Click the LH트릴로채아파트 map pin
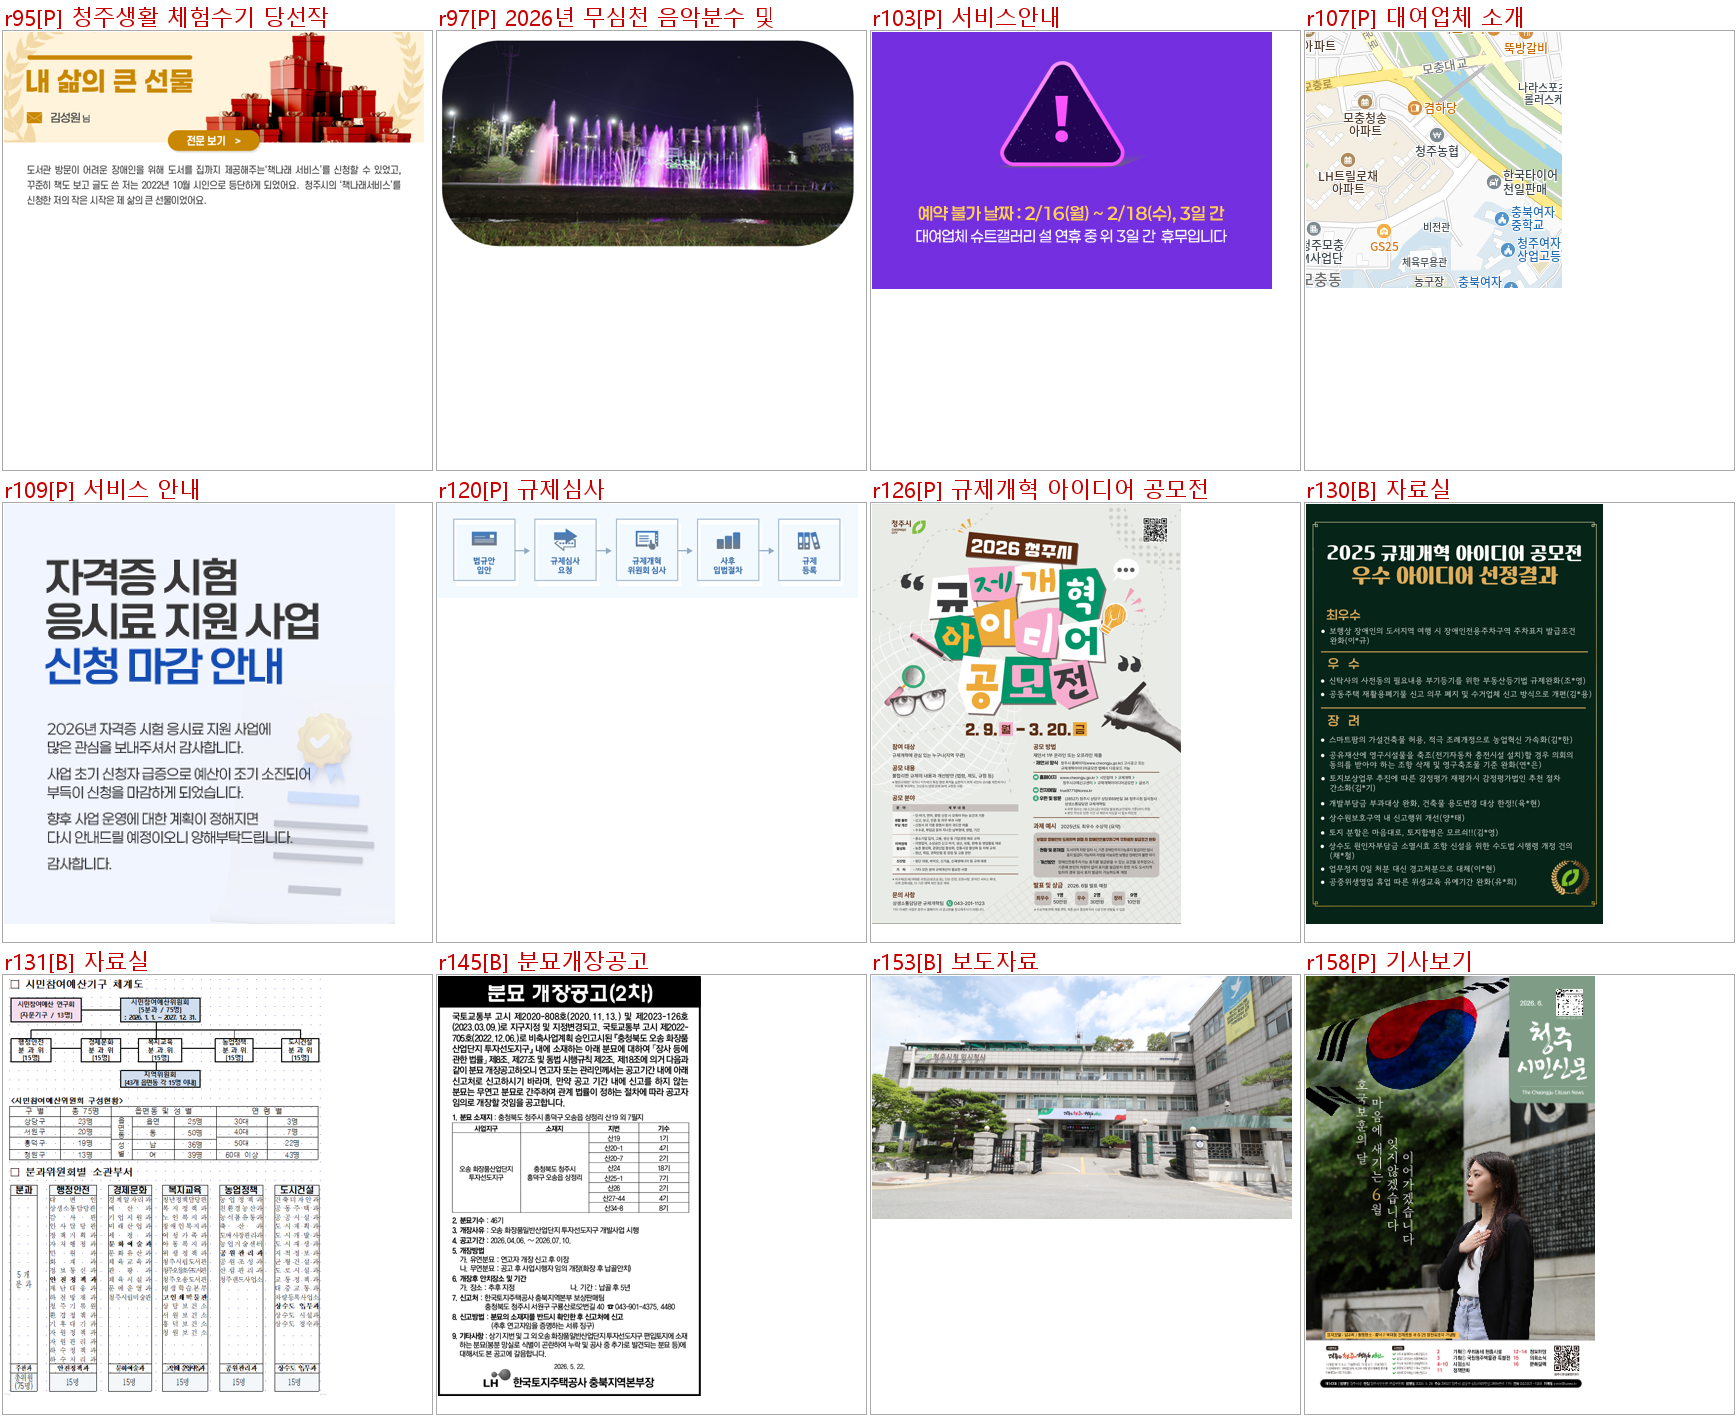Screen dimensions: 1736x1416 click(1347, 160)
